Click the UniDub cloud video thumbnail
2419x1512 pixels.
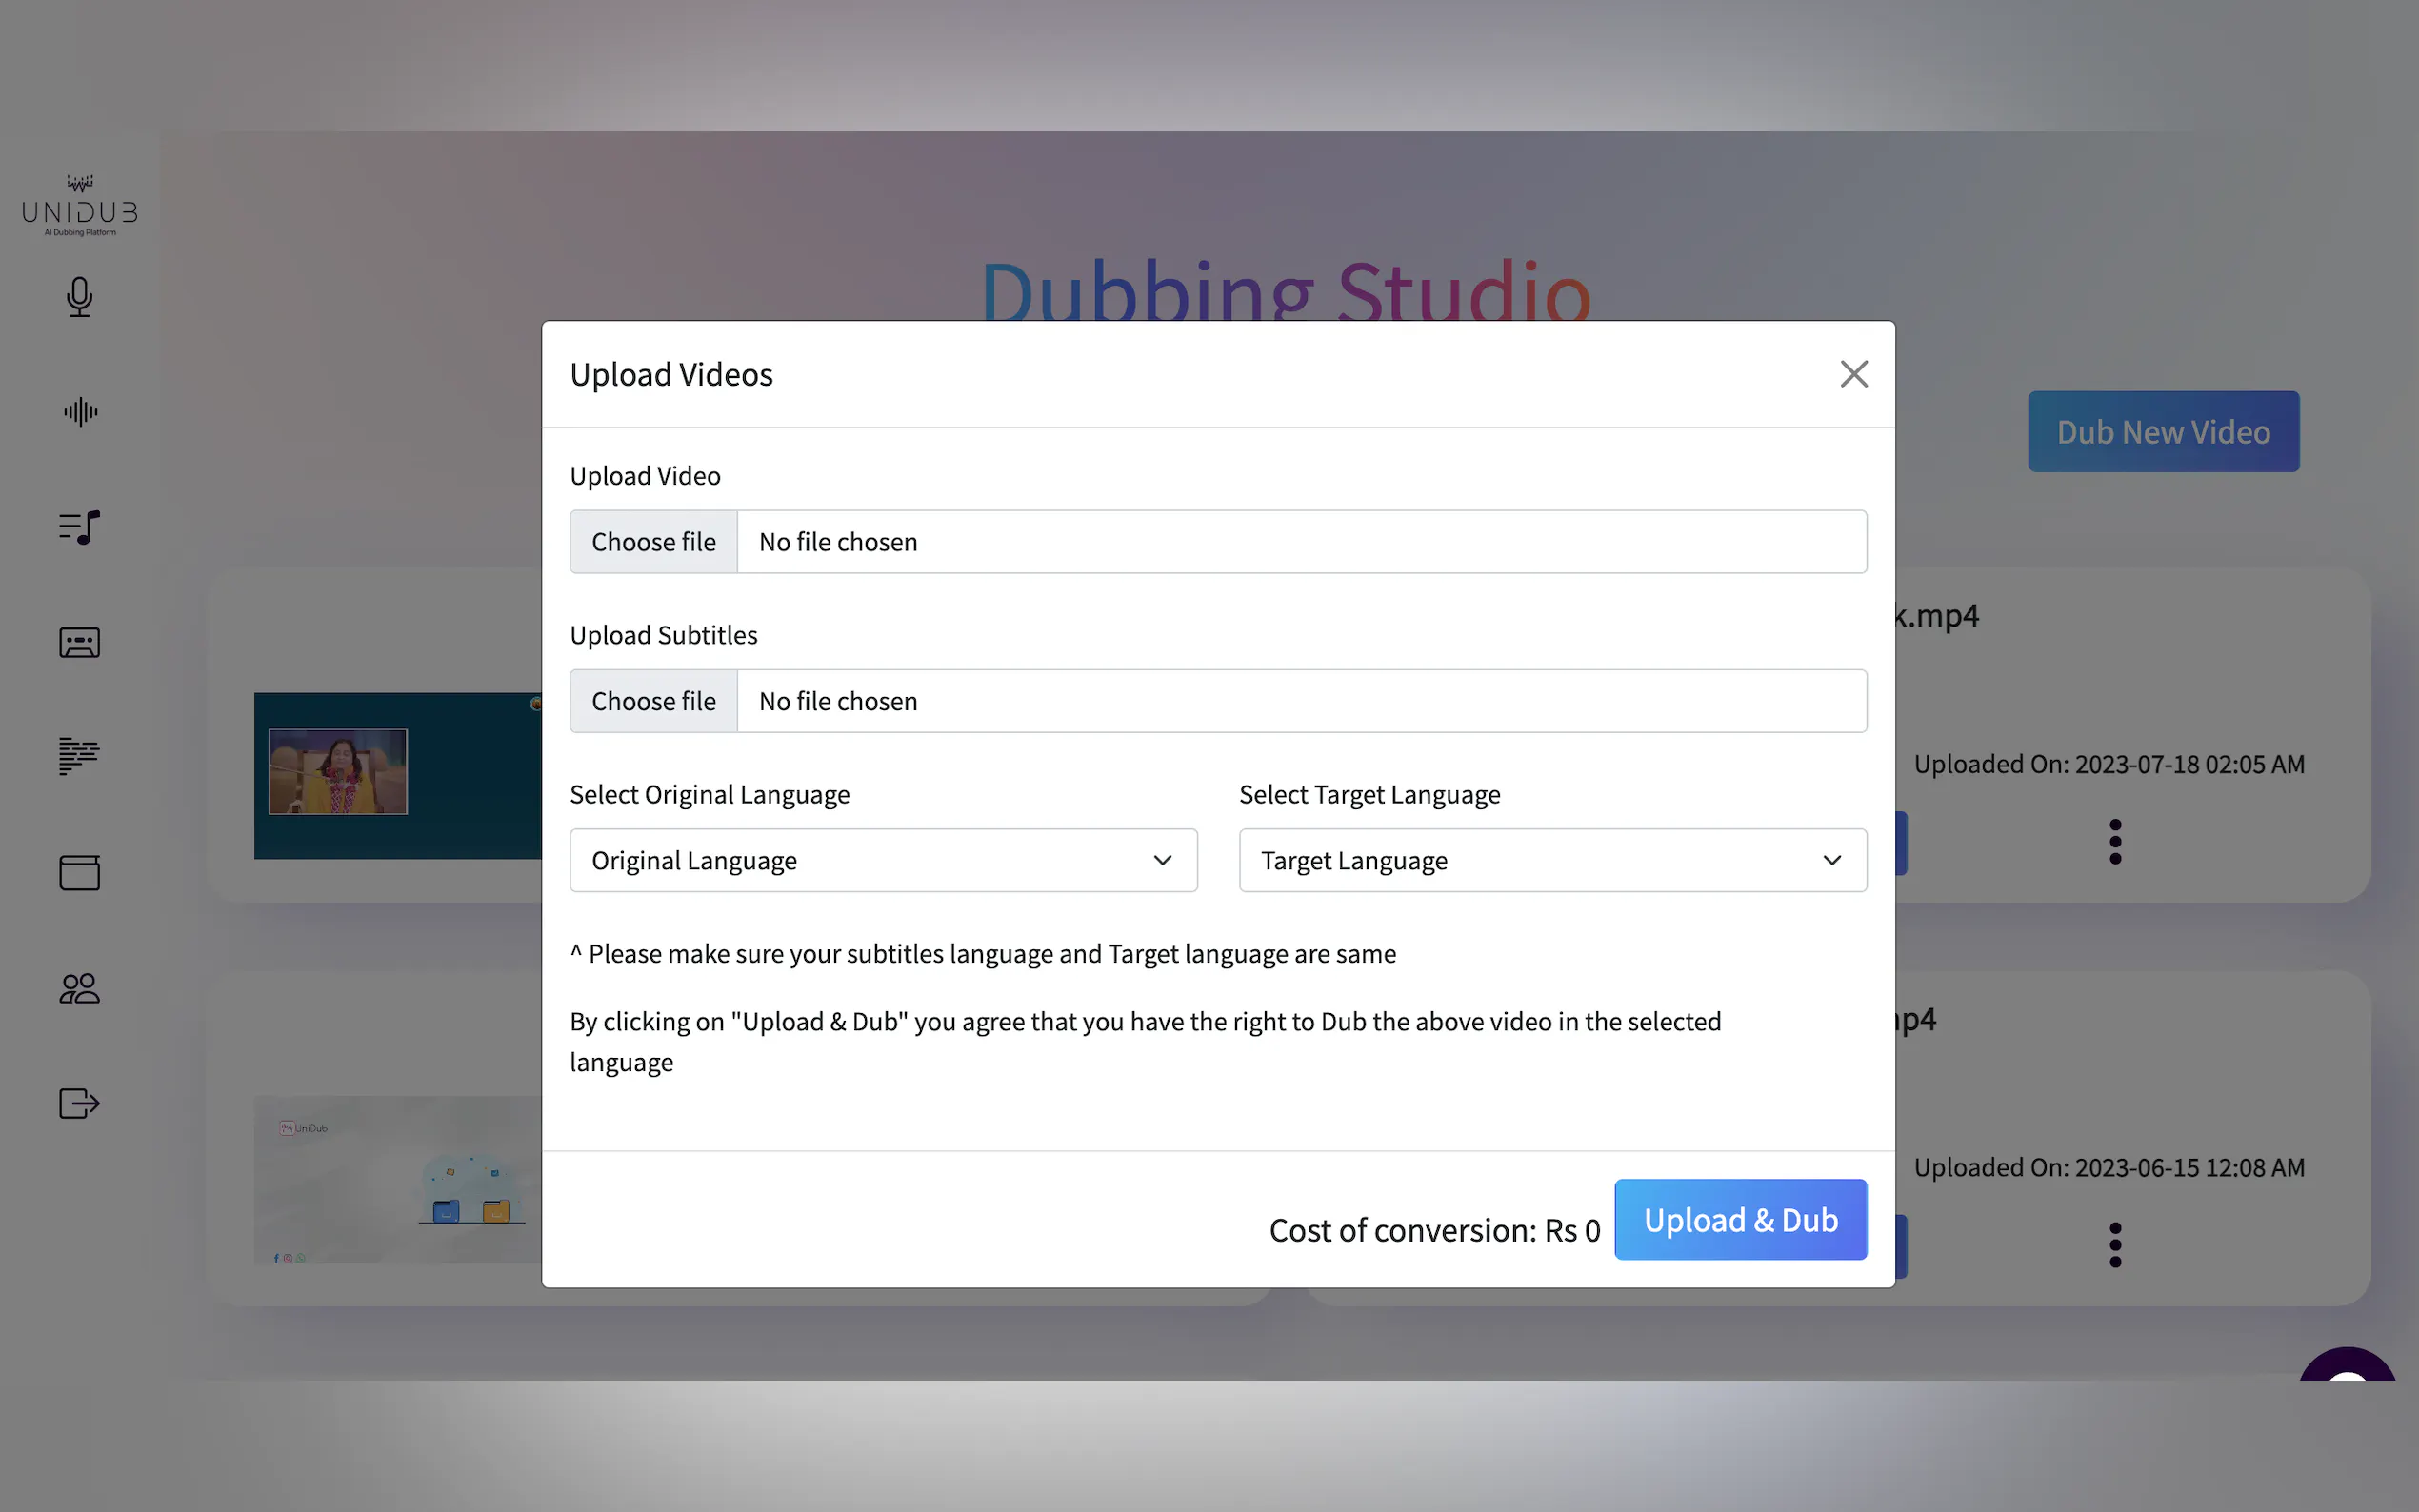click(x=398, y=1180)
